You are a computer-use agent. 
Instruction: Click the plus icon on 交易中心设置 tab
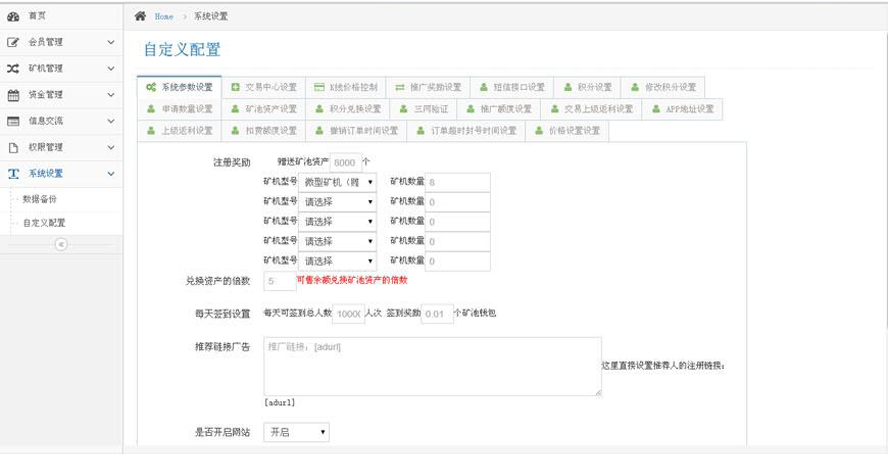[x=235, y=87]
